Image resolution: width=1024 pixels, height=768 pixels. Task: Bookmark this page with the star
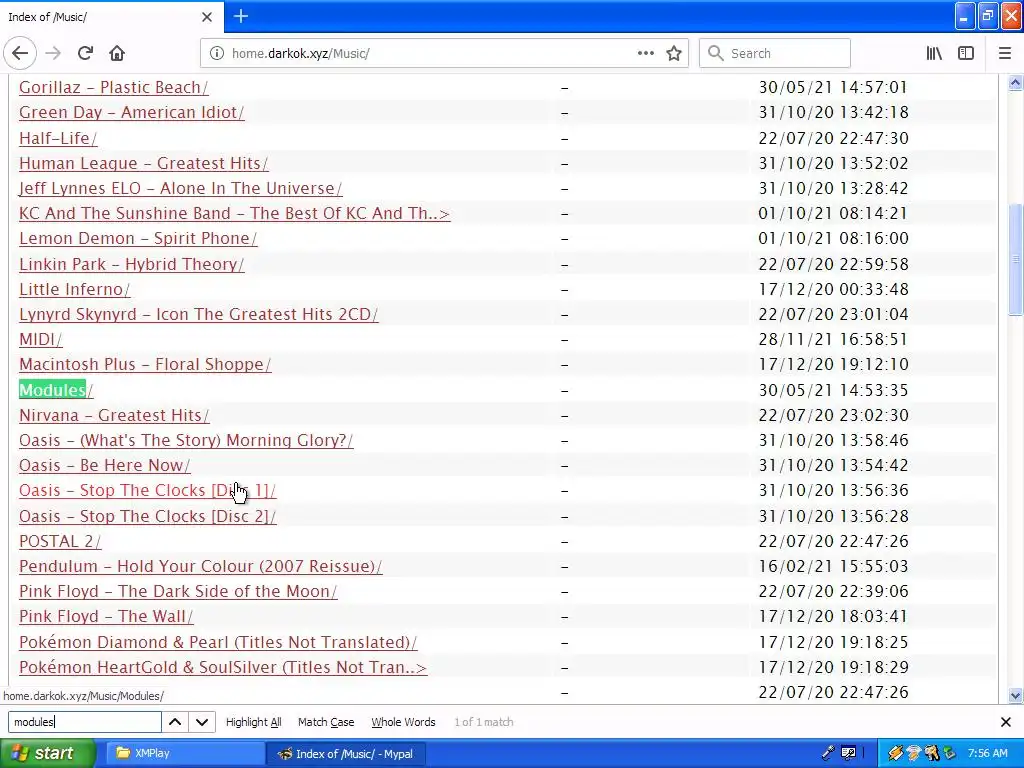point(674,54)
